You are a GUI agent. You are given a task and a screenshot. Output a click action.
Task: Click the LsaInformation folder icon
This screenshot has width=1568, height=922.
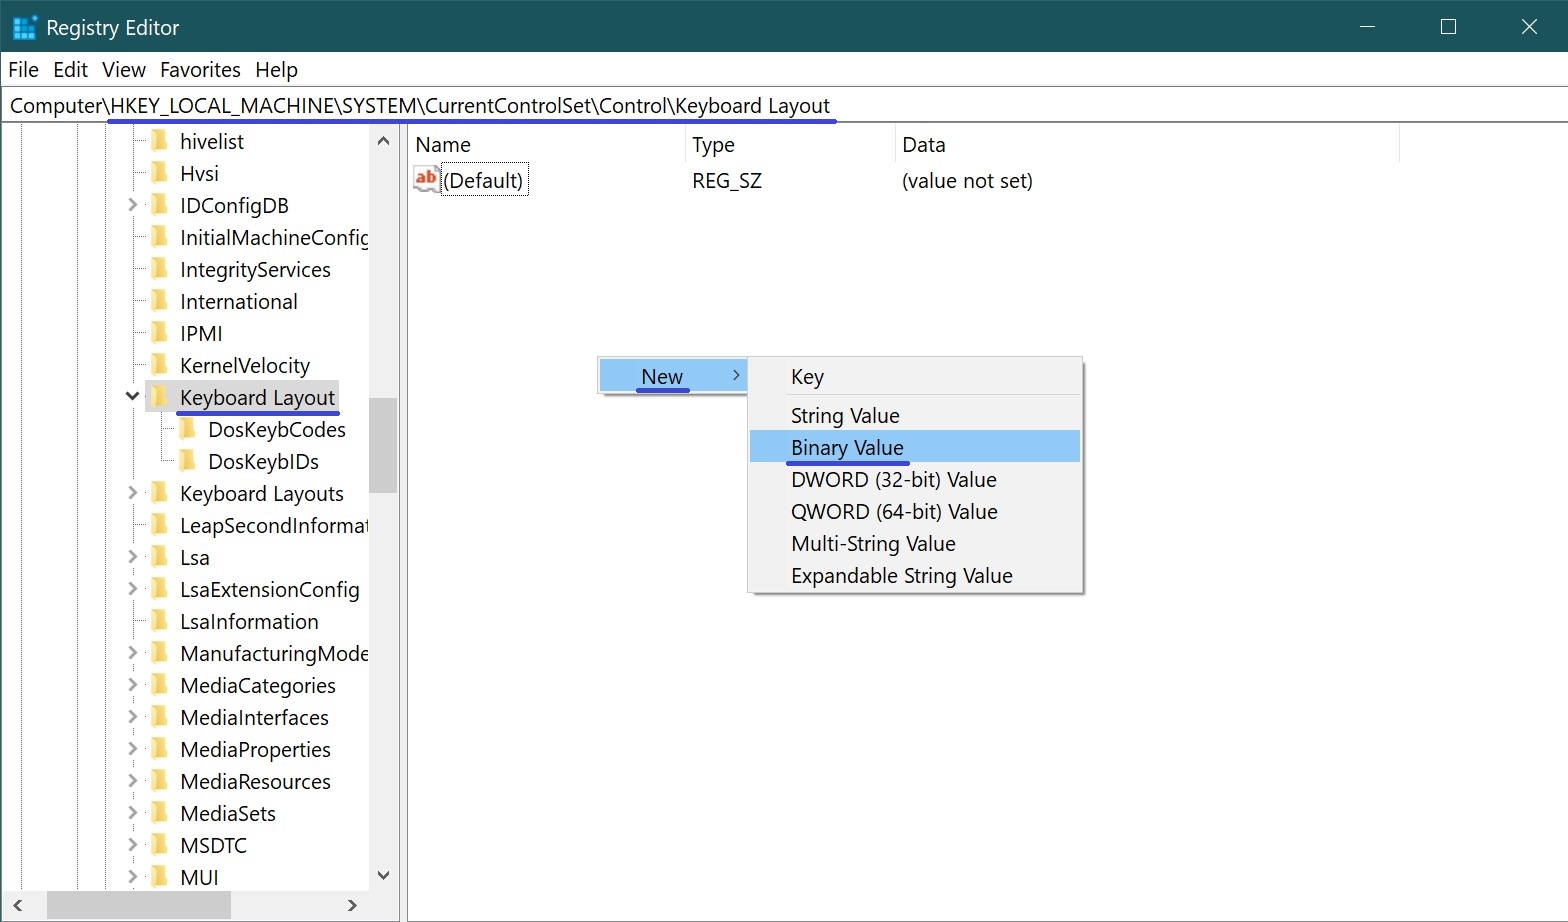tap(159, 621)
